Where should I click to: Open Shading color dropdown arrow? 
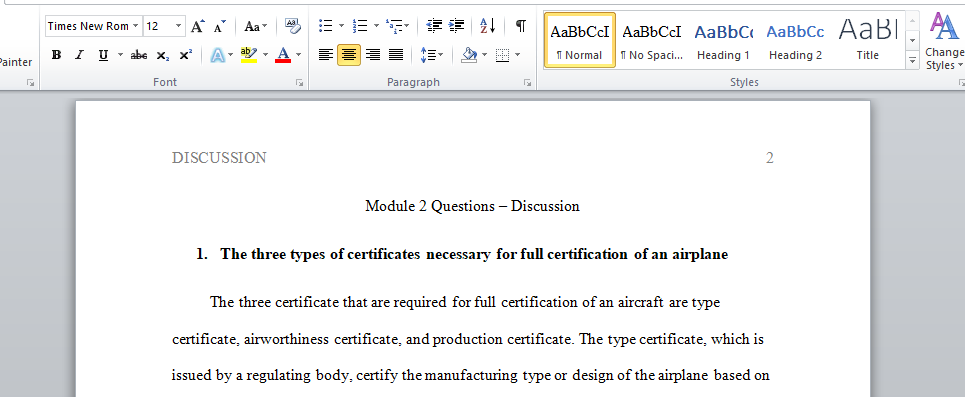coord(484,55)
